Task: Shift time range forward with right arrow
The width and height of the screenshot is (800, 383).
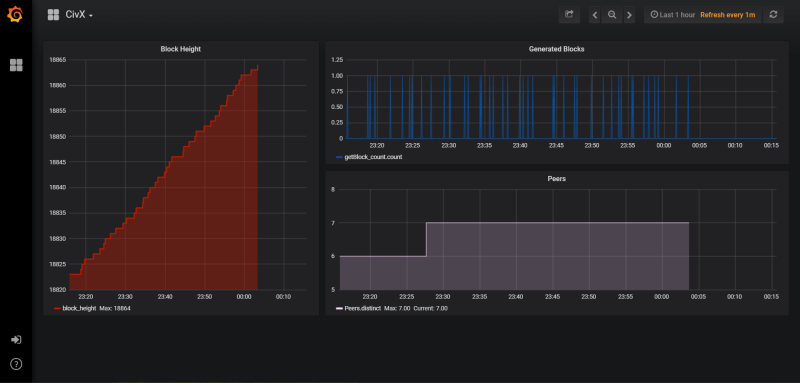Action: [629, 15]
